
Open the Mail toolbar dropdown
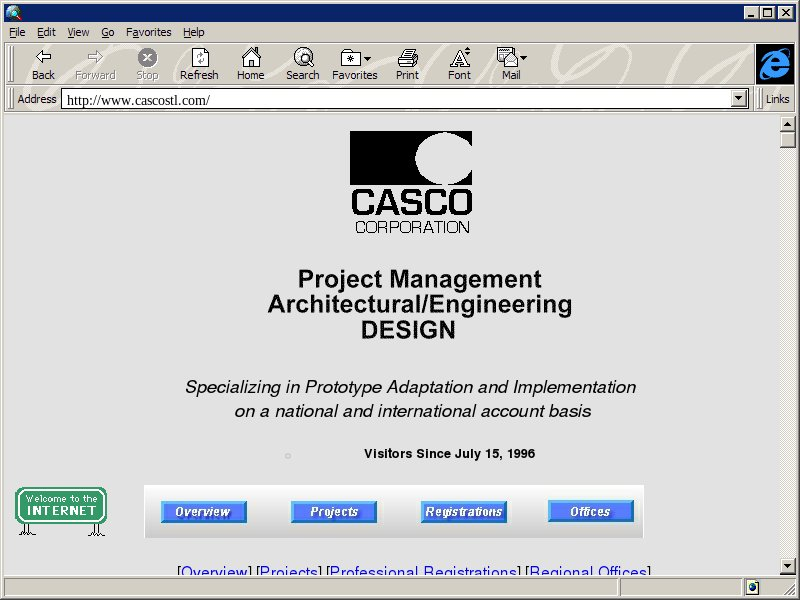pos(523,59)
